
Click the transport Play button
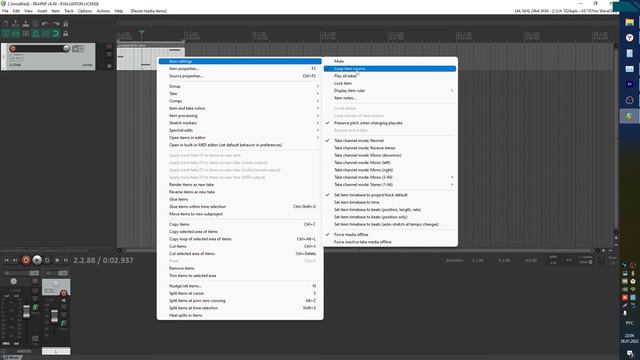[x=37, y=260]
